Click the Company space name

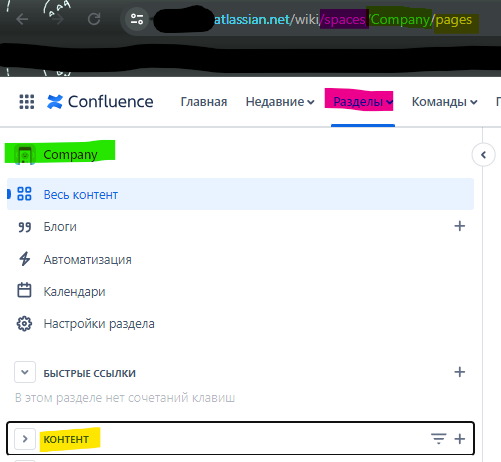[70, 155]
